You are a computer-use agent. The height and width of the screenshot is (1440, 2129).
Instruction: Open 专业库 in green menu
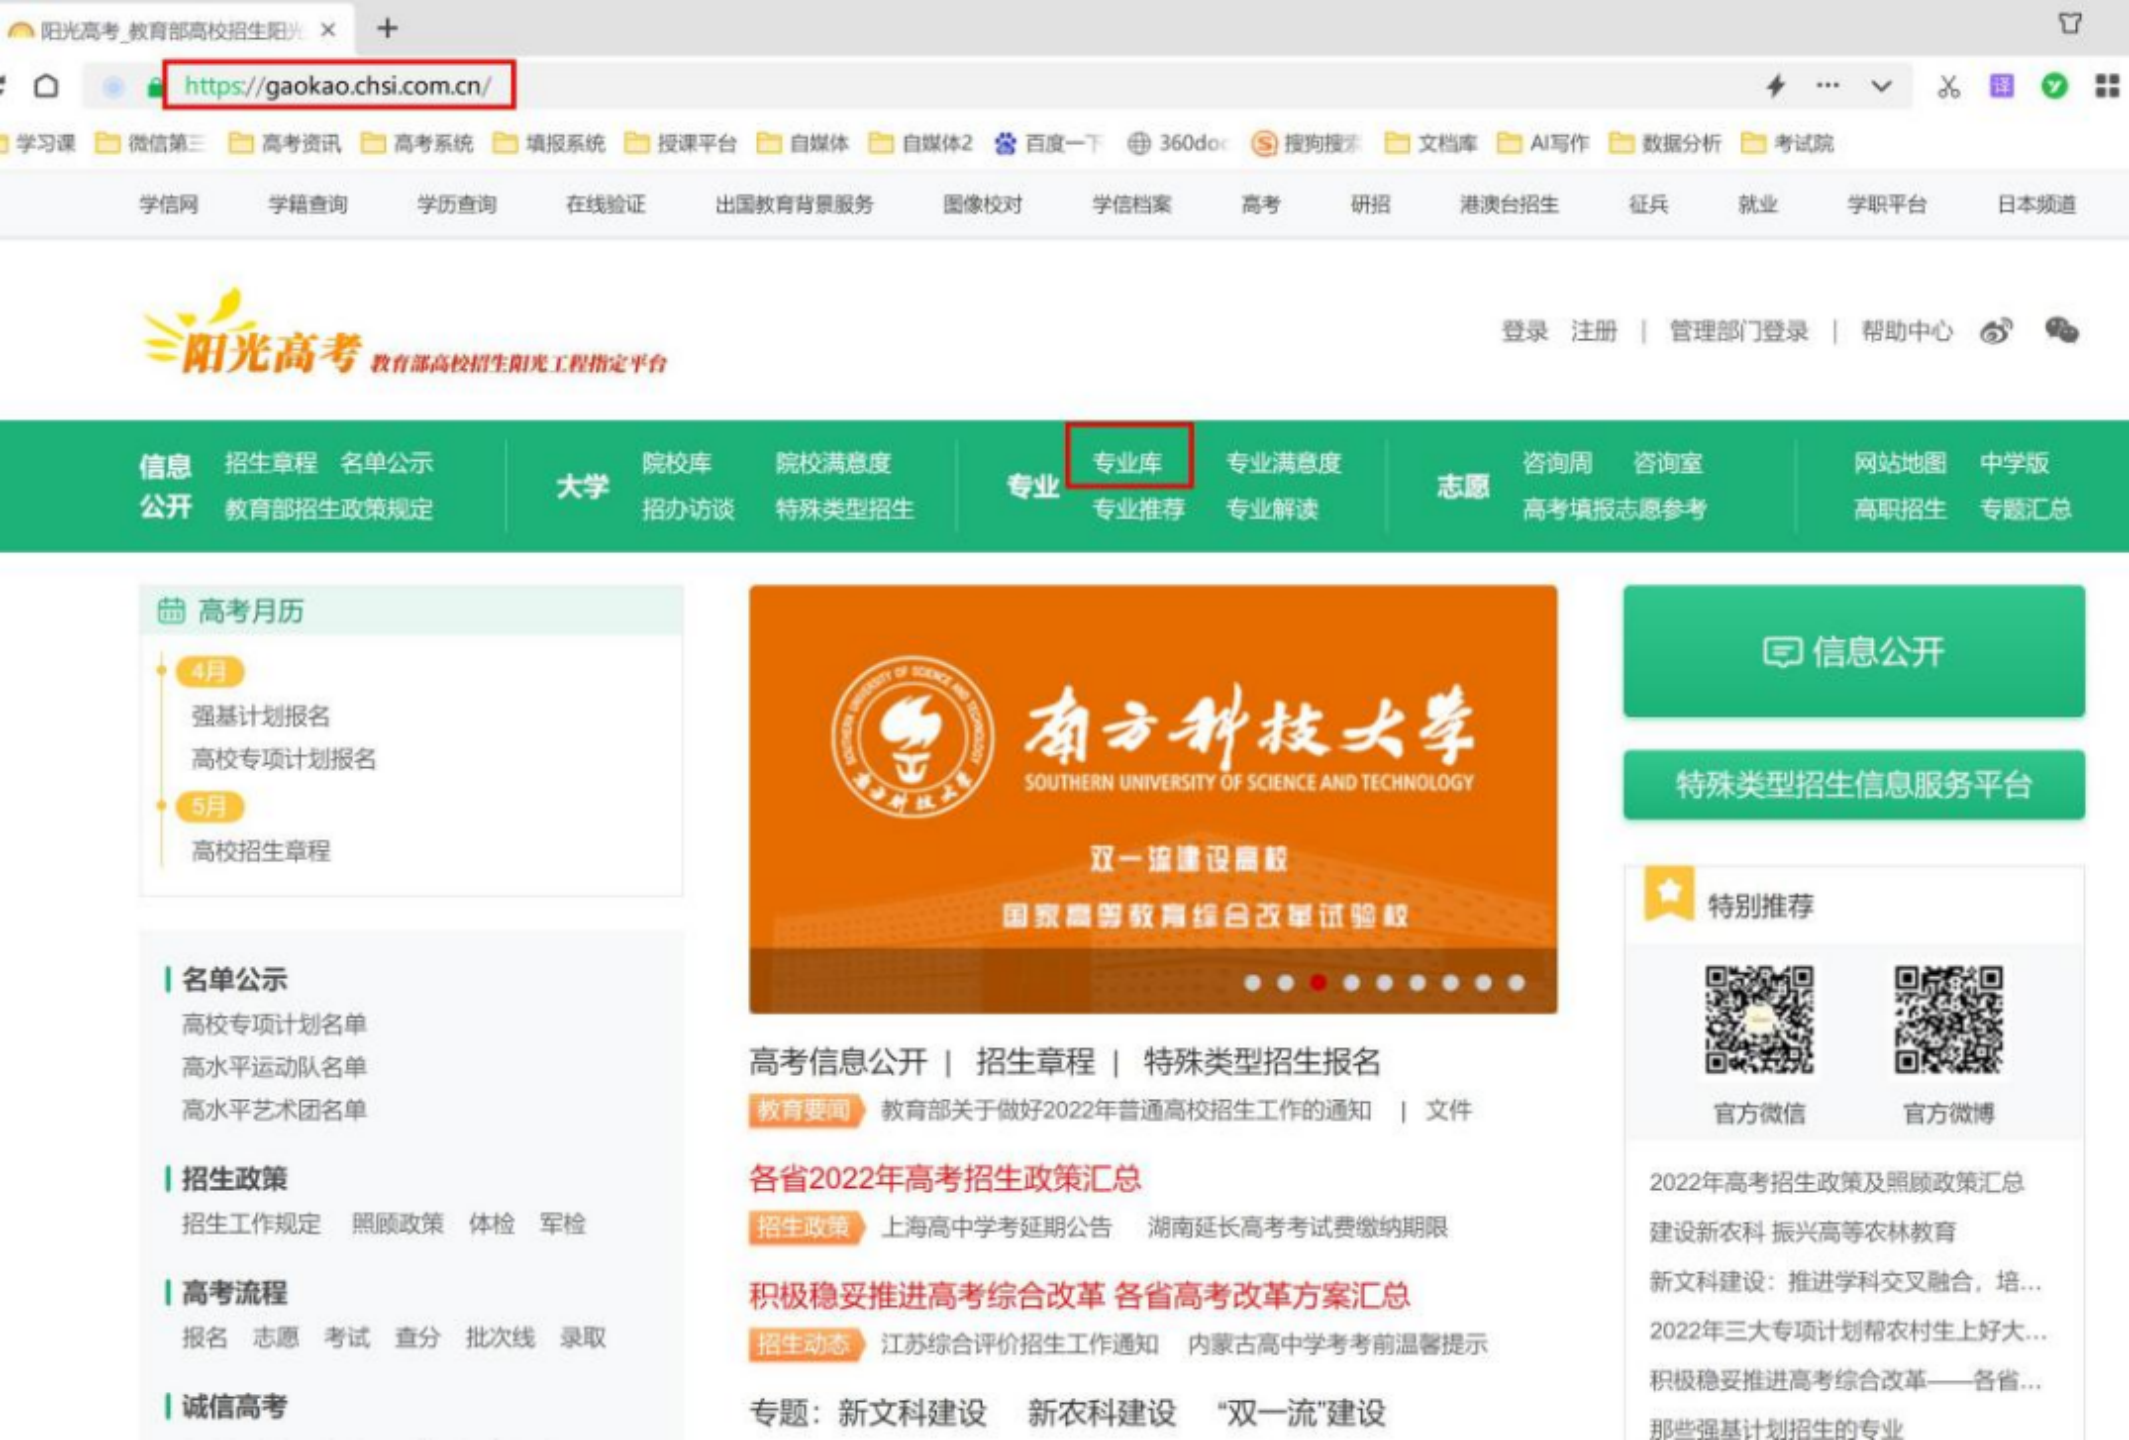[x=1127, y=462]
